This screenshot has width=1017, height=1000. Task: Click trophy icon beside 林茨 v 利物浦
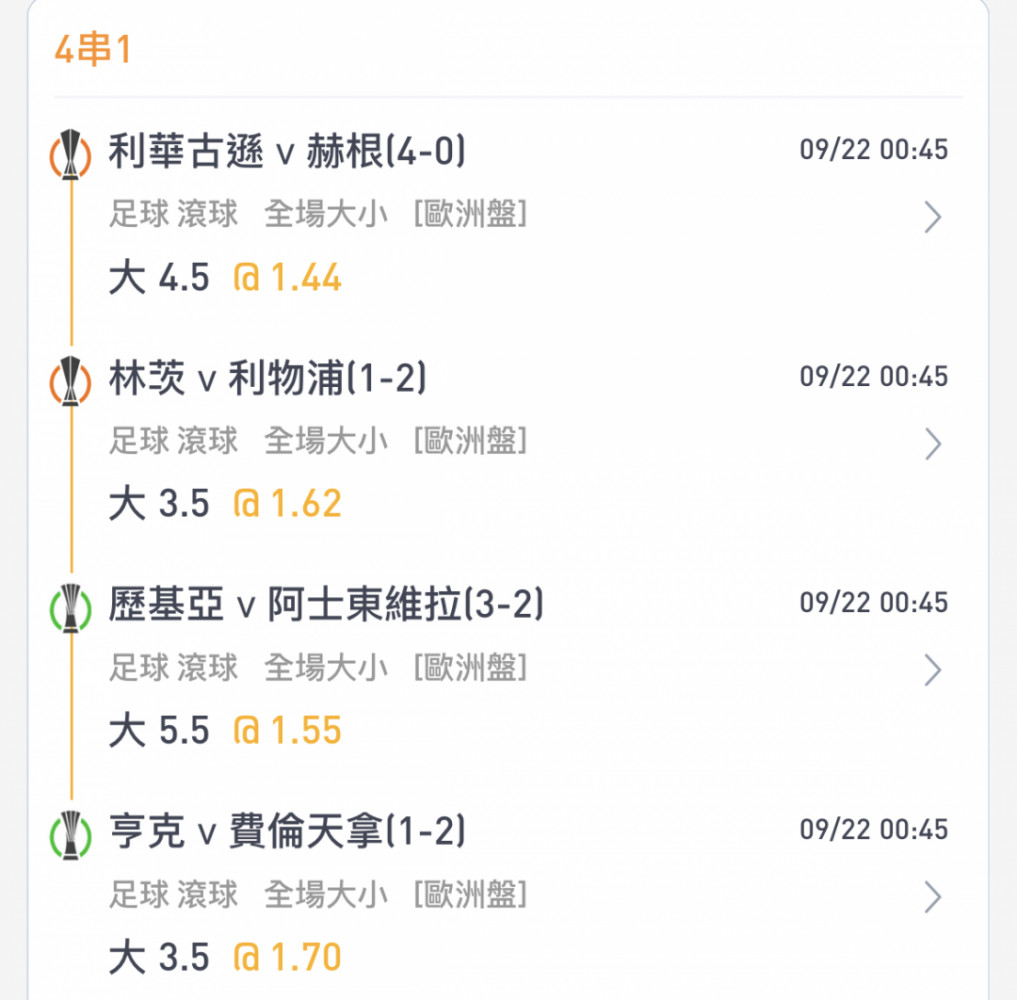[x=71, y=381]
